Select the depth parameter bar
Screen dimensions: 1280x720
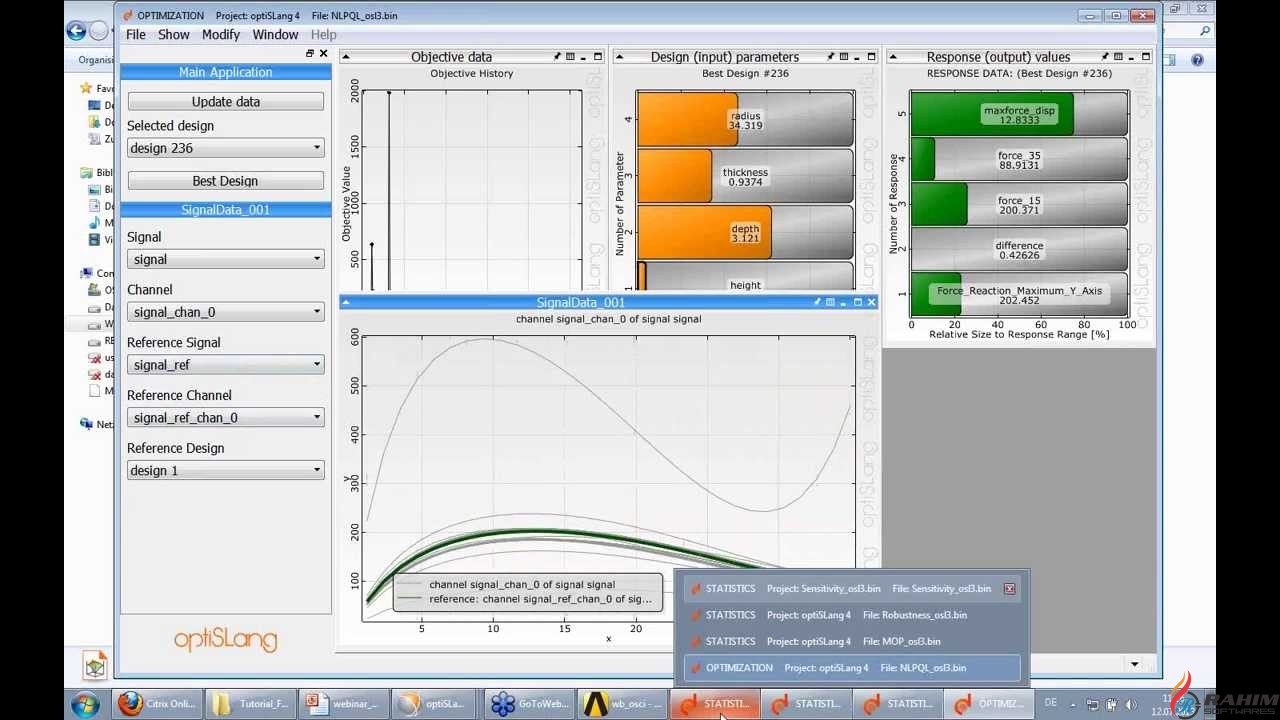(745, 233)
